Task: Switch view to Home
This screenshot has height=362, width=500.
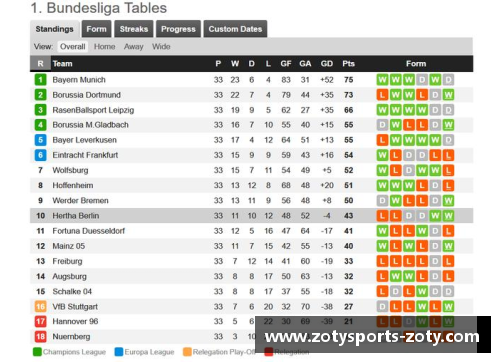Action: [105, 47]
